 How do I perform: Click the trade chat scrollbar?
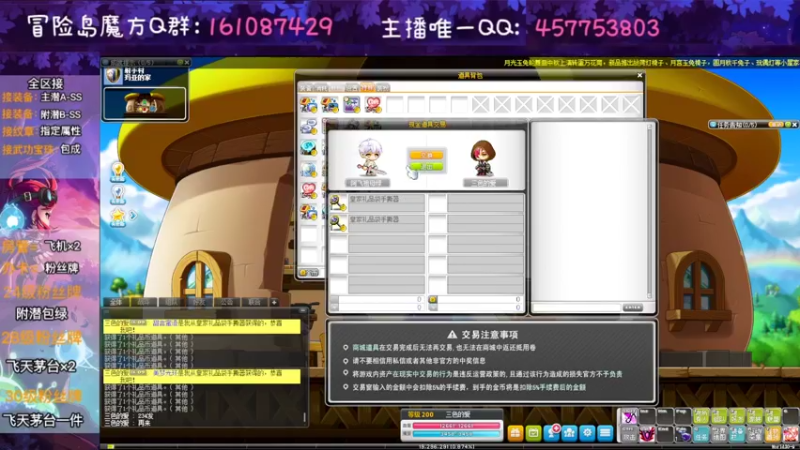click(649, 211)
